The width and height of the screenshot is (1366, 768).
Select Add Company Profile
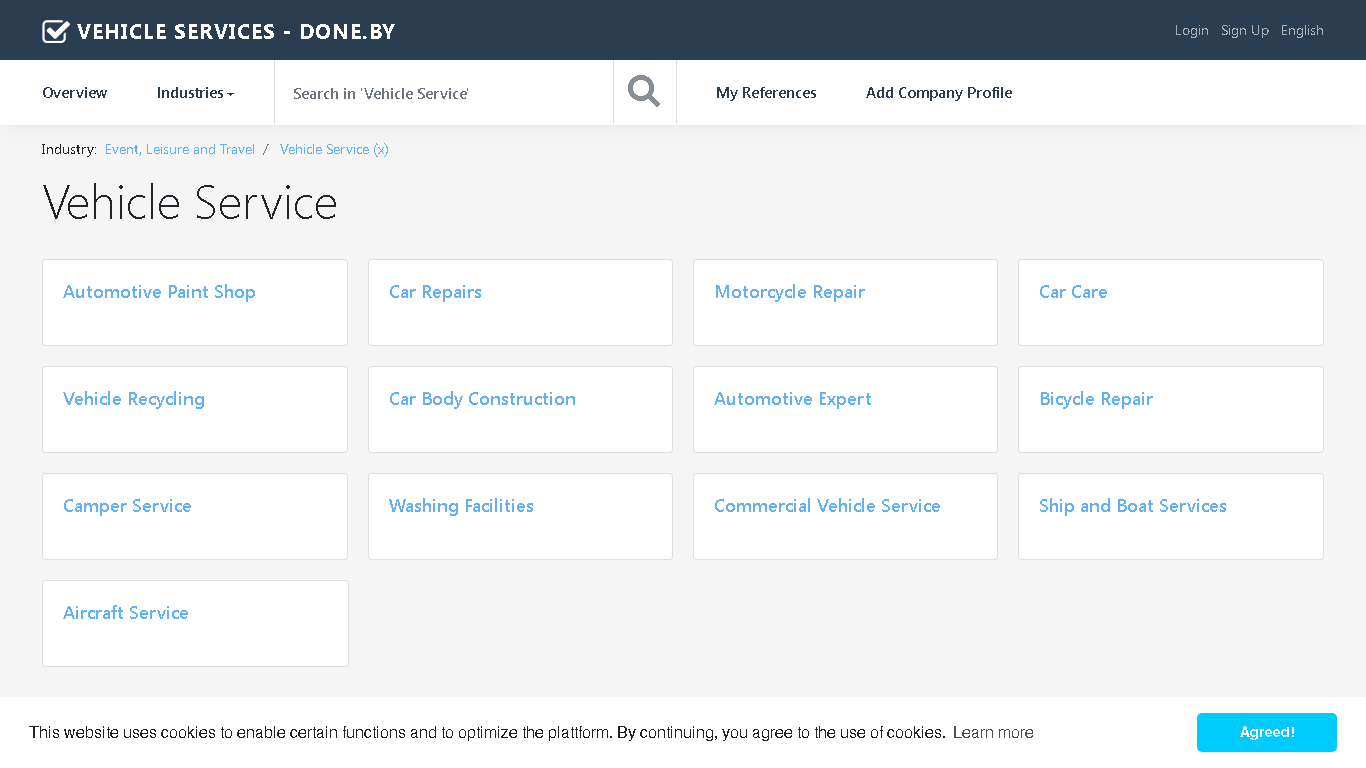pos(939,93)
